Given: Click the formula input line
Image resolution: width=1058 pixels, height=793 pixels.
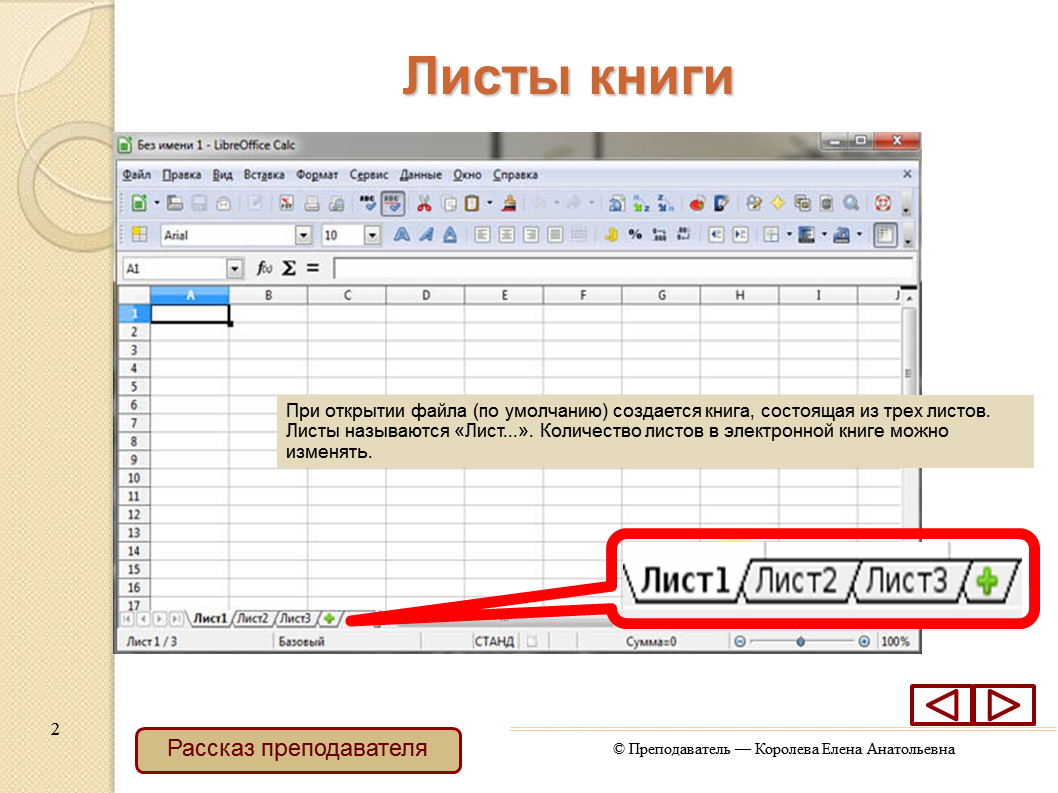Looking at the screenshot, I should (623, 269).
